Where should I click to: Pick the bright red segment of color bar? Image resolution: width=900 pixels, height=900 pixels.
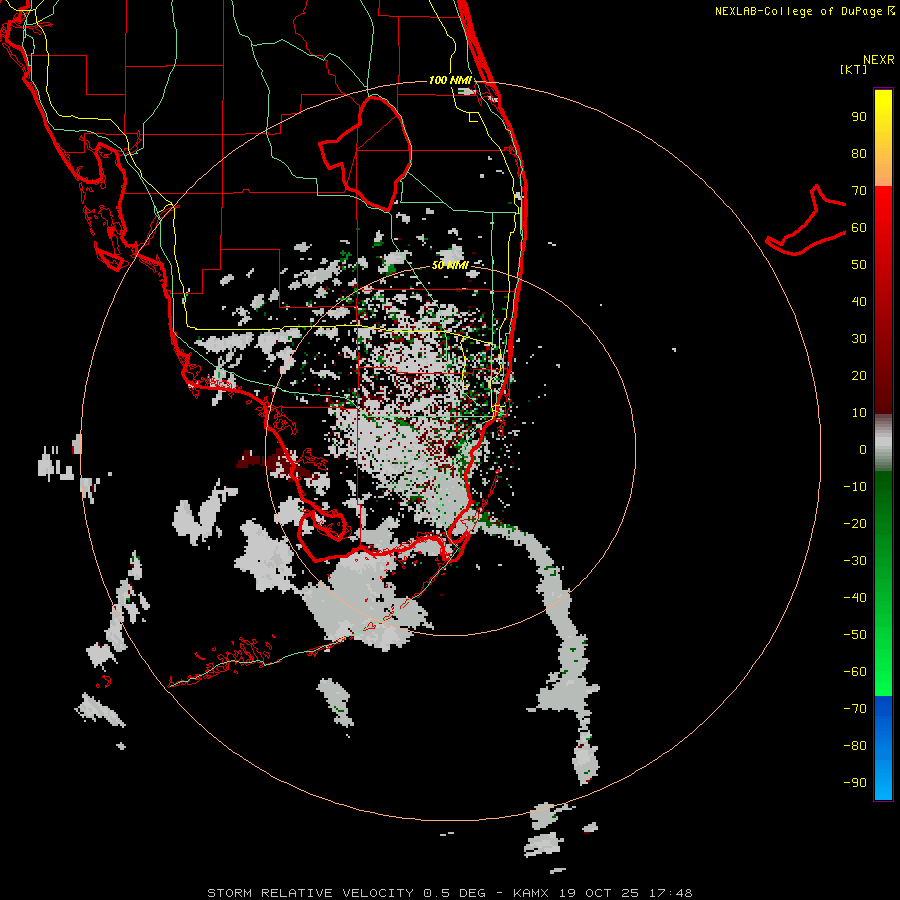click(883, 210)
